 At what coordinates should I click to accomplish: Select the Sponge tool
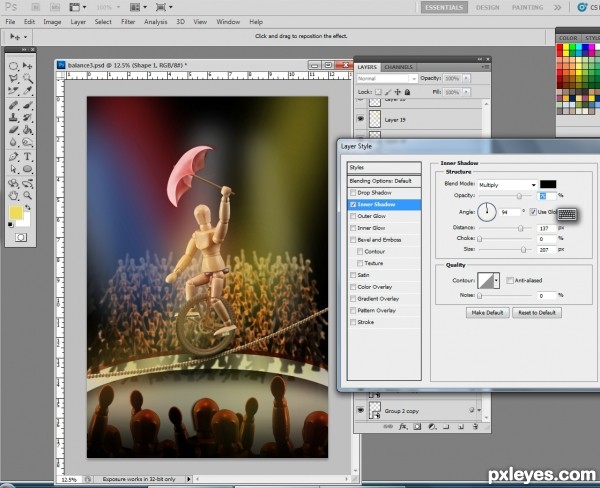(28, 142)
